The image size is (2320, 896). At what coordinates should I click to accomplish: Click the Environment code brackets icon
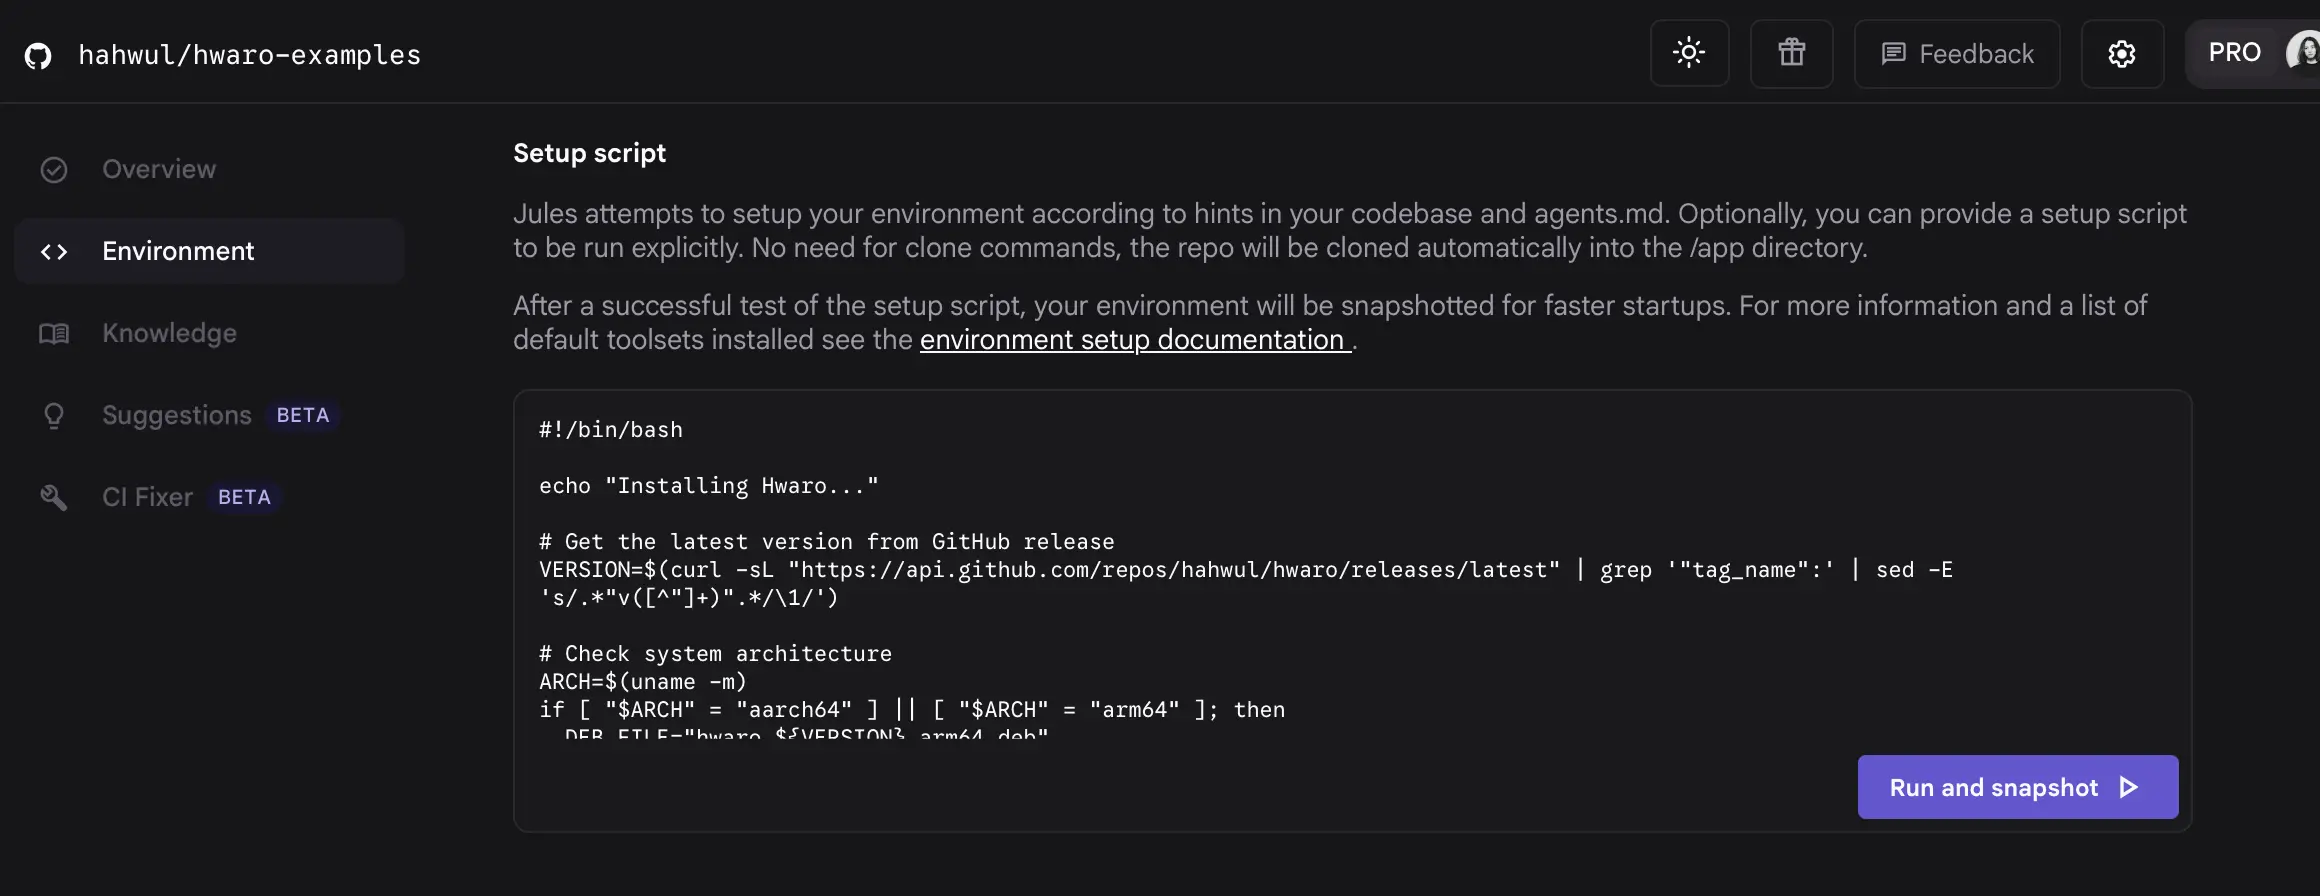click(x=54, y=252)
